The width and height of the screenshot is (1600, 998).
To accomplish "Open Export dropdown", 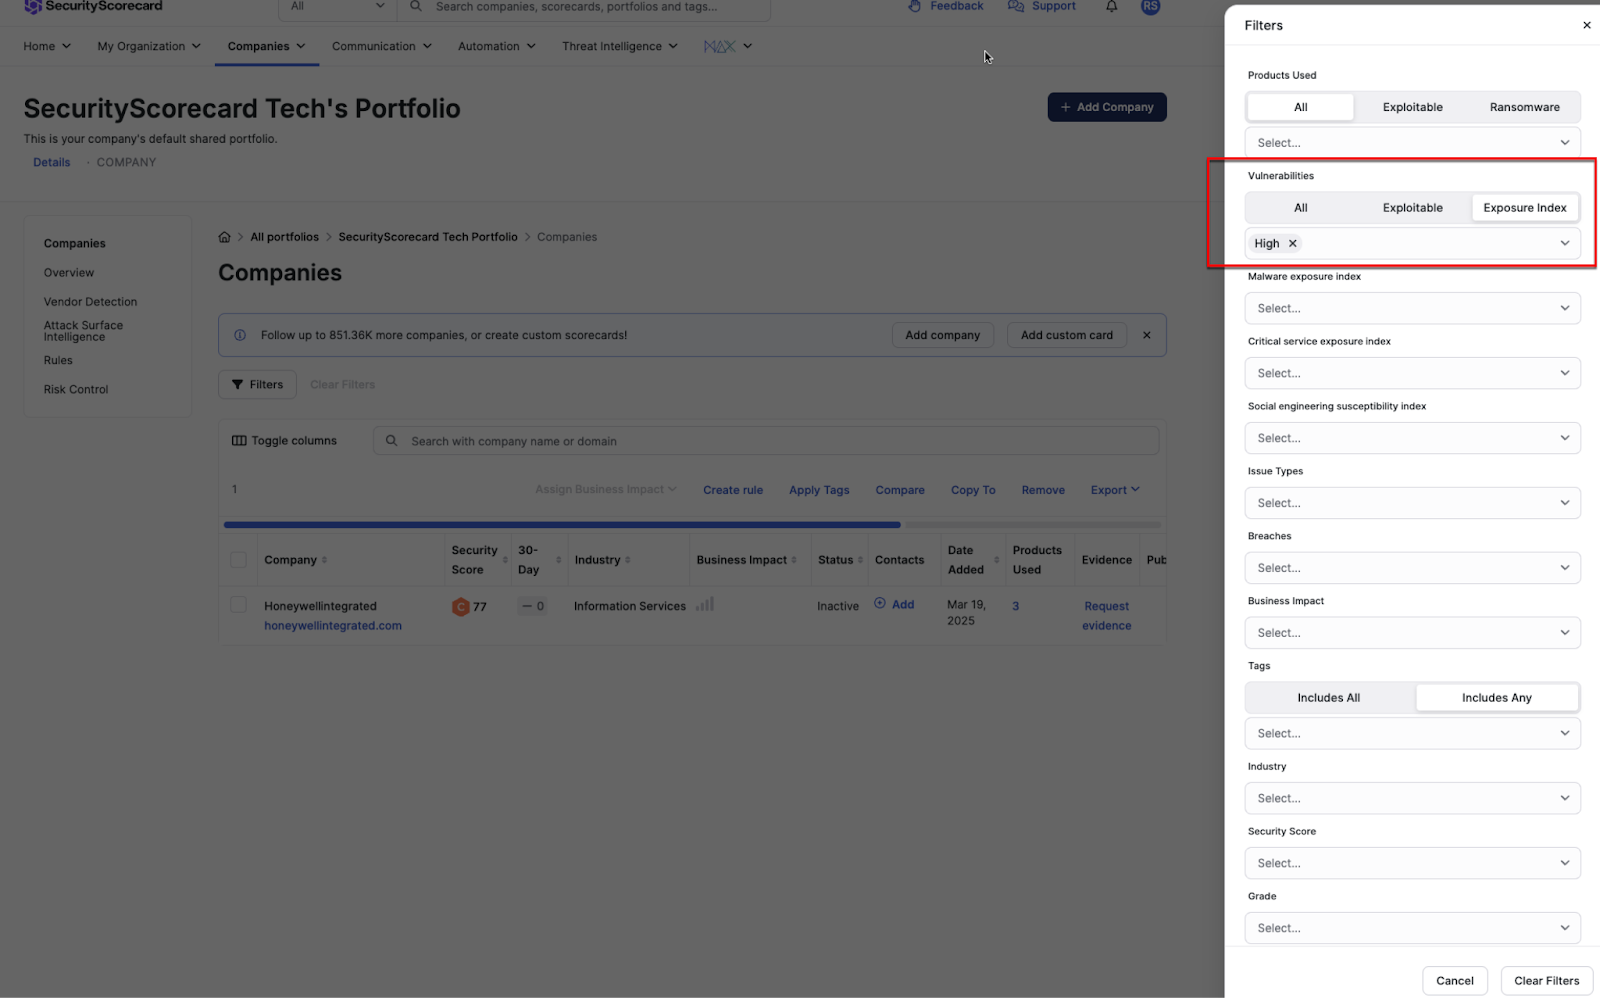I will pos(1115,490).
